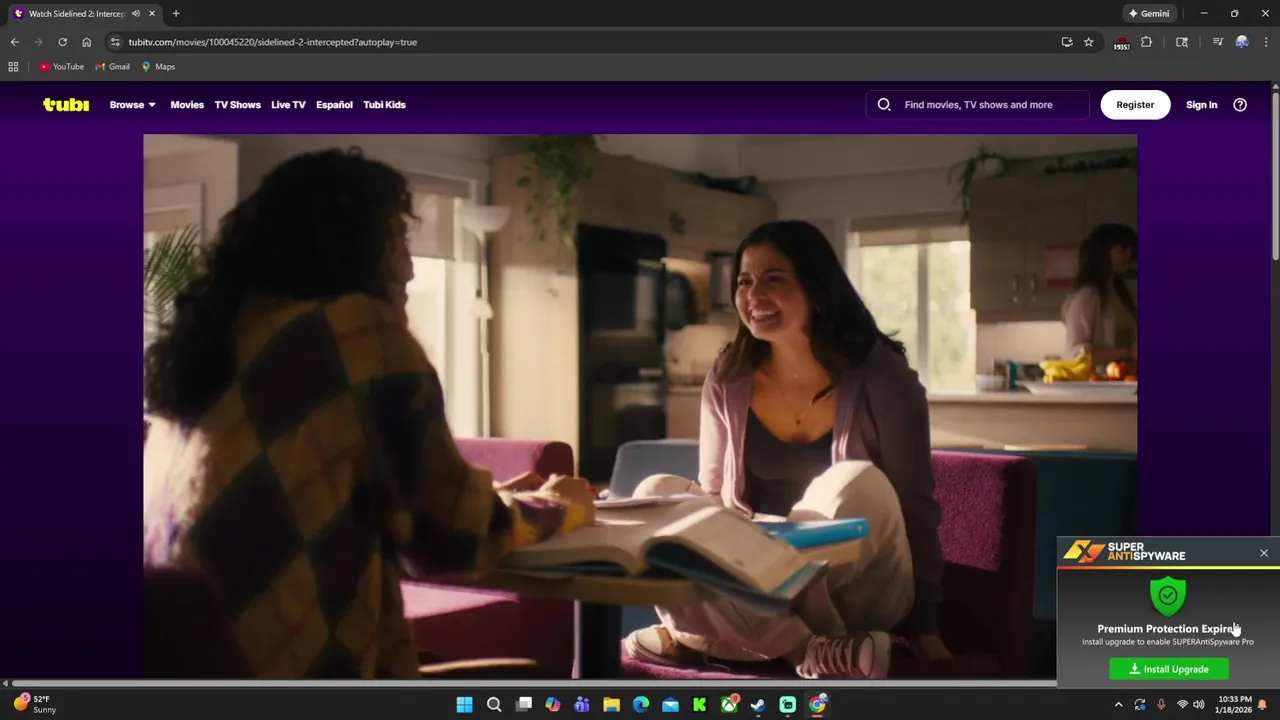Viewport: 1280px width, 720px height.
Task: Click the Gemini button
Action: click(1149, 13)
